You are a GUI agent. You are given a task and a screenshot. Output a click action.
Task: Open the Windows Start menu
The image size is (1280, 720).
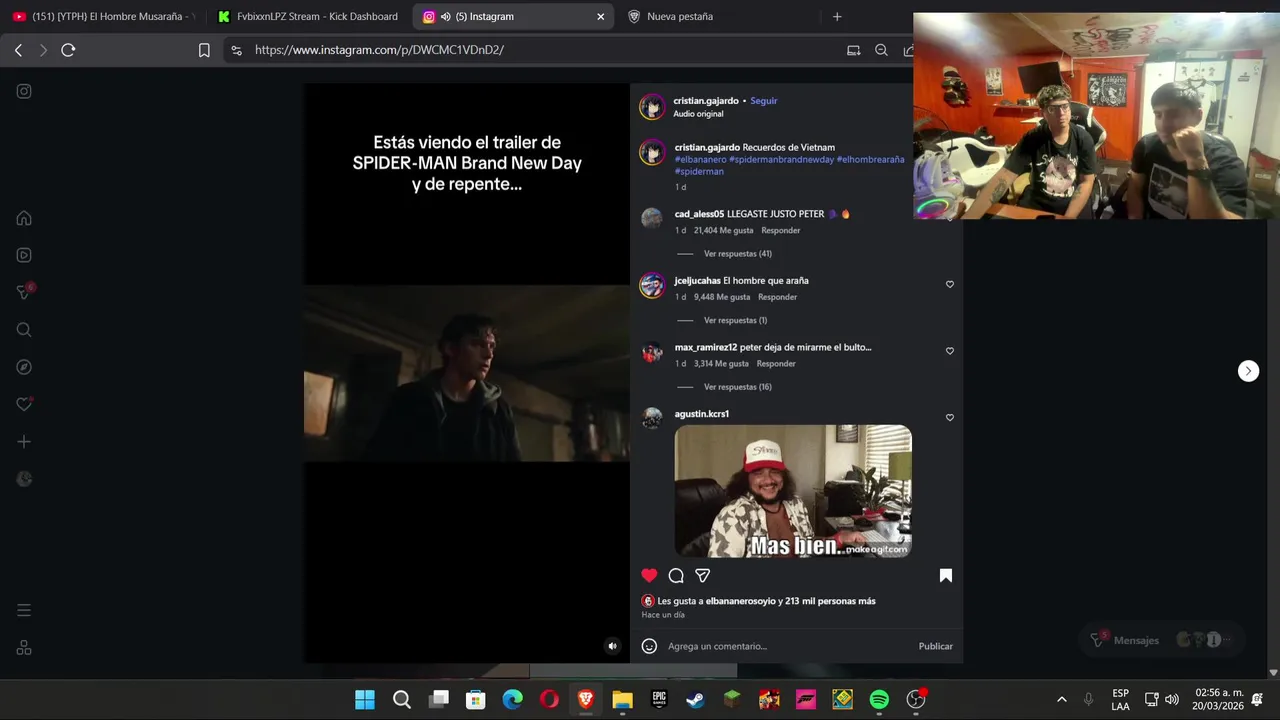pos(365,700)
